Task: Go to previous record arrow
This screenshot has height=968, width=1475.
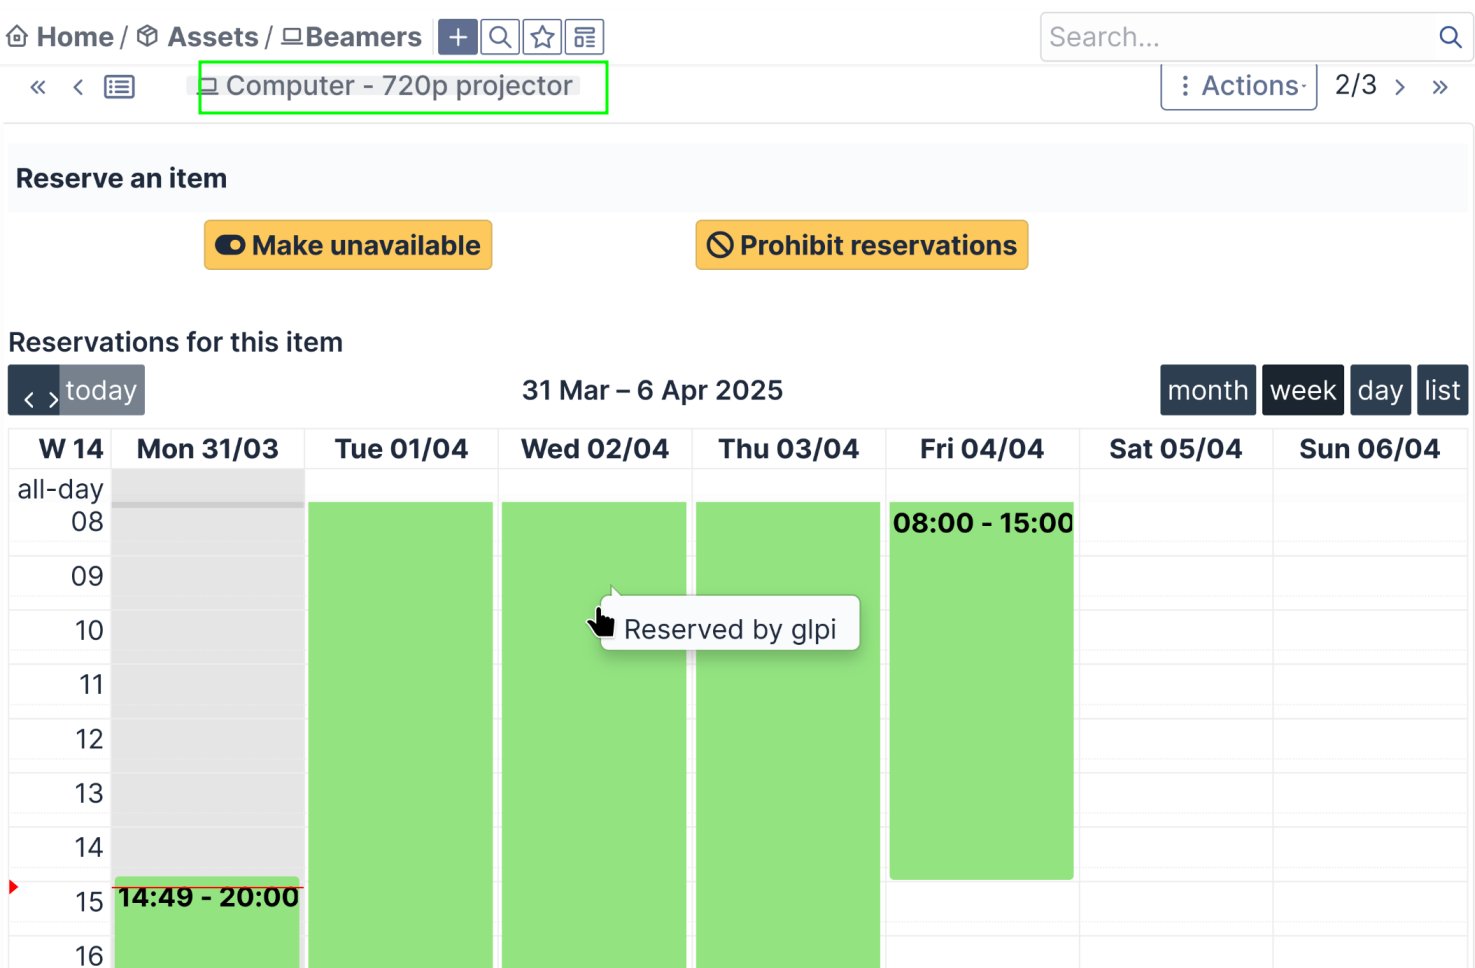Action: tap(78, 87)
